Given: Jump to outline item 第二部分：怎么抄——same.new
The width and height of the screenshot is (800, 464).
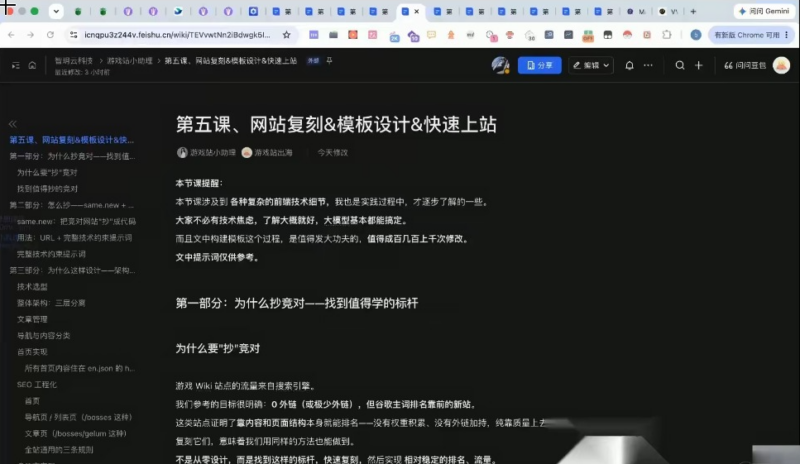Looking at the screenshot, I should (71, 205).
